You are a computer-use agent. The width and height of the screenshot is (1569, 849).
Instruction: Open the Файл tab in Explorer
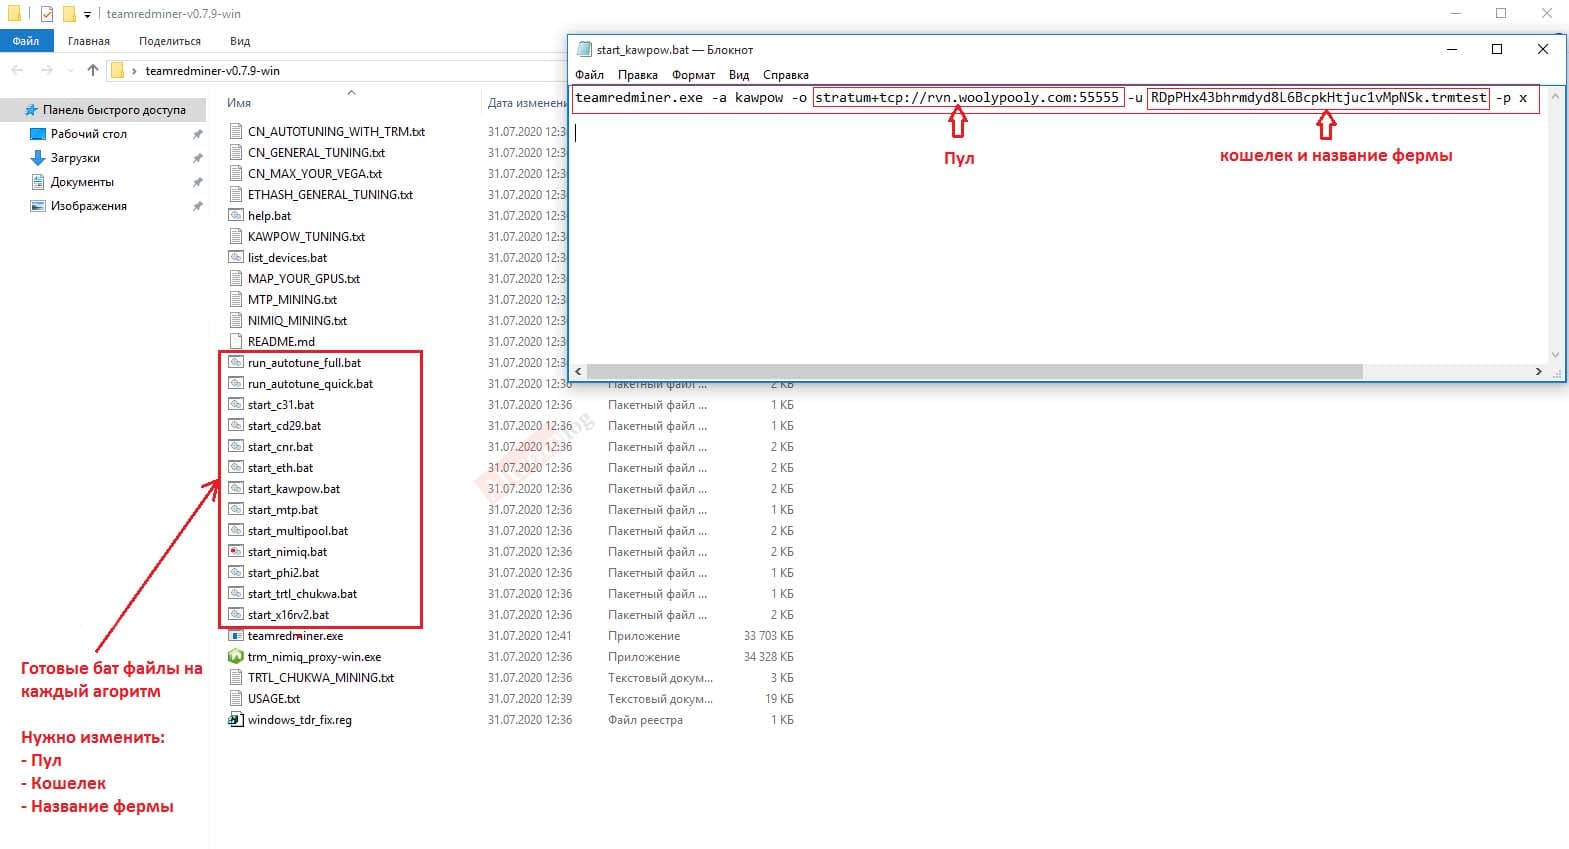[x=26, y=41]
